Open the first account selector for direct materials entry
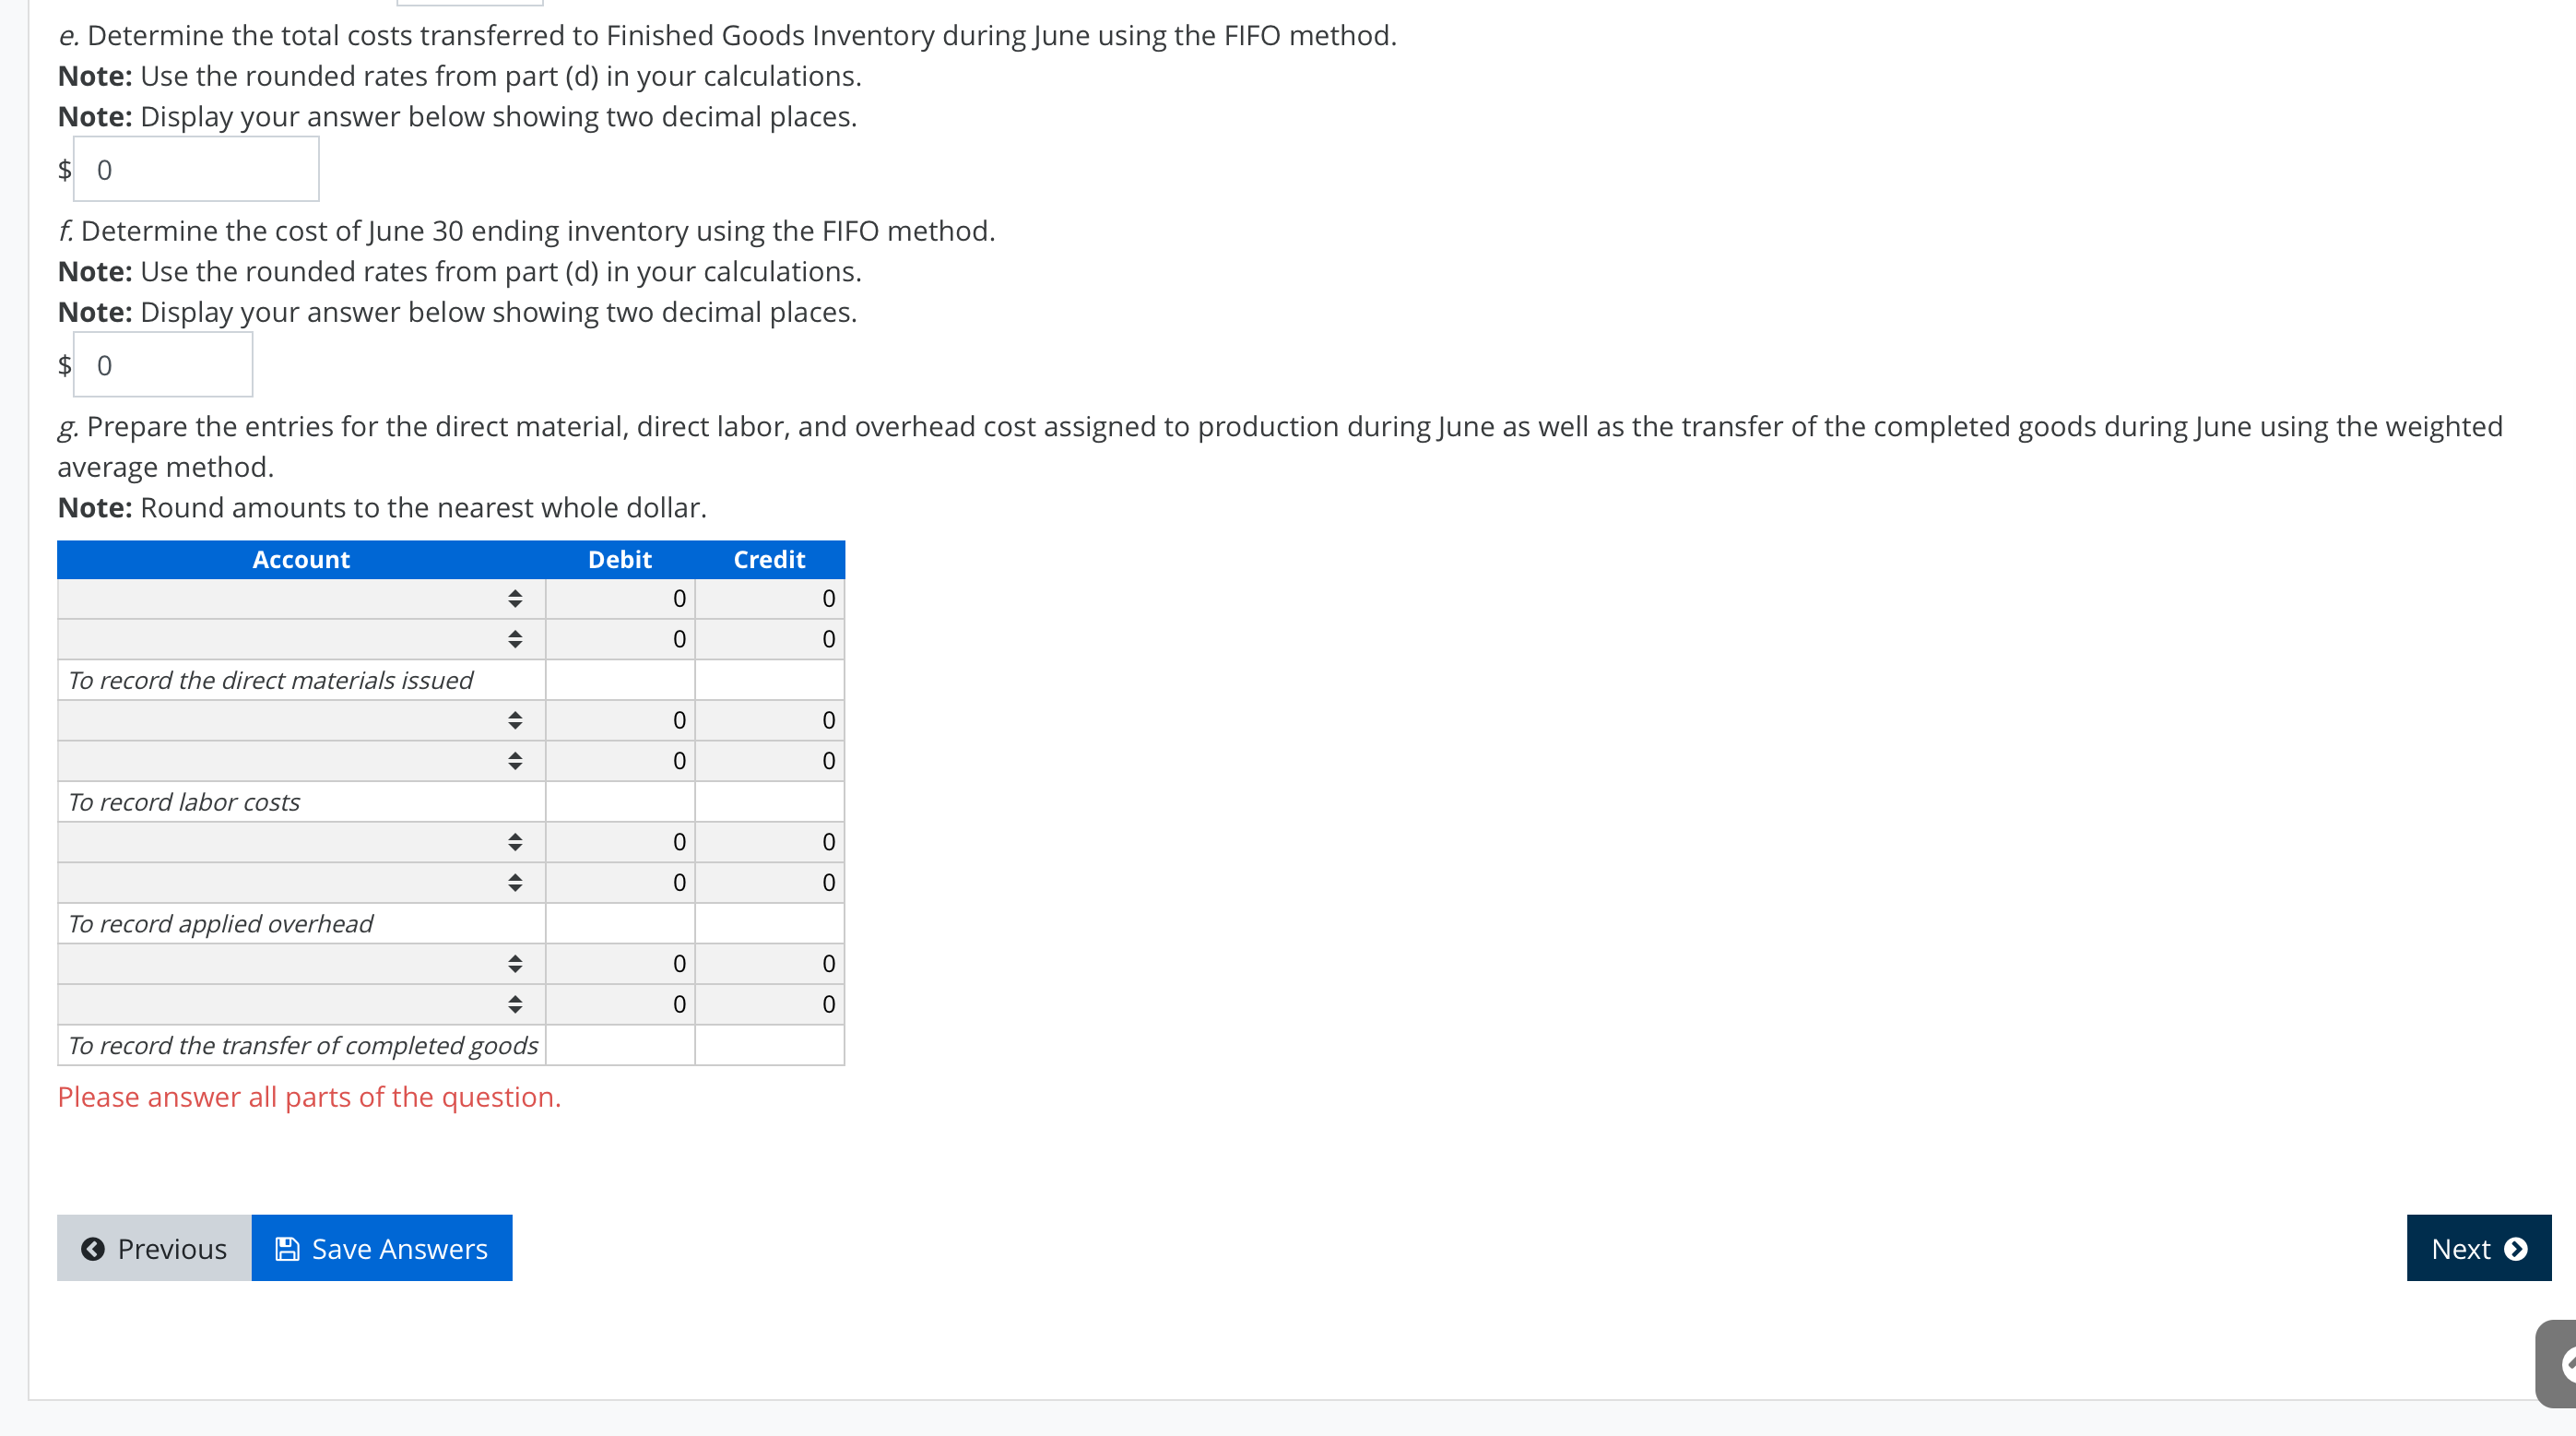 click(x=516, y=599)
